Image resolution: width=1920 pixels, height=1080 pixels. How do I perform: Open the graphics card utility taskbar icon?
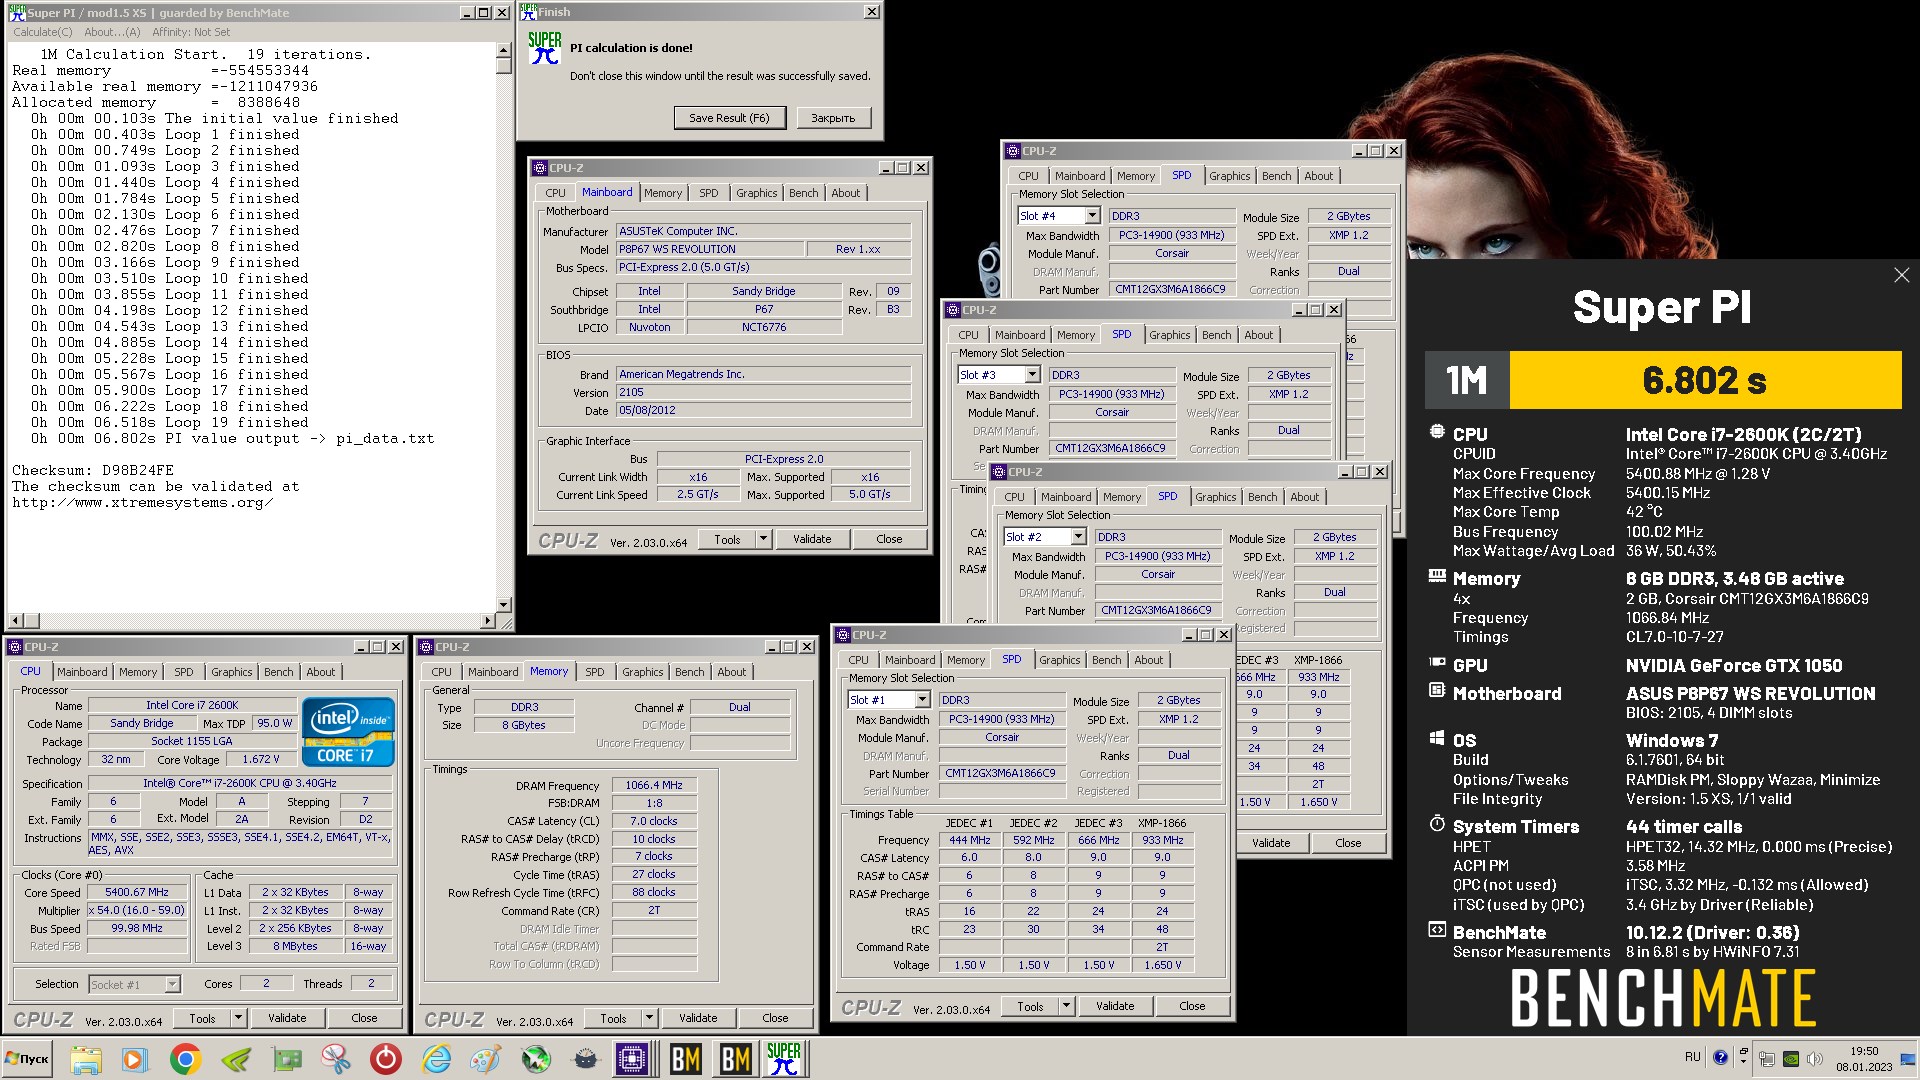[286, 1059]
